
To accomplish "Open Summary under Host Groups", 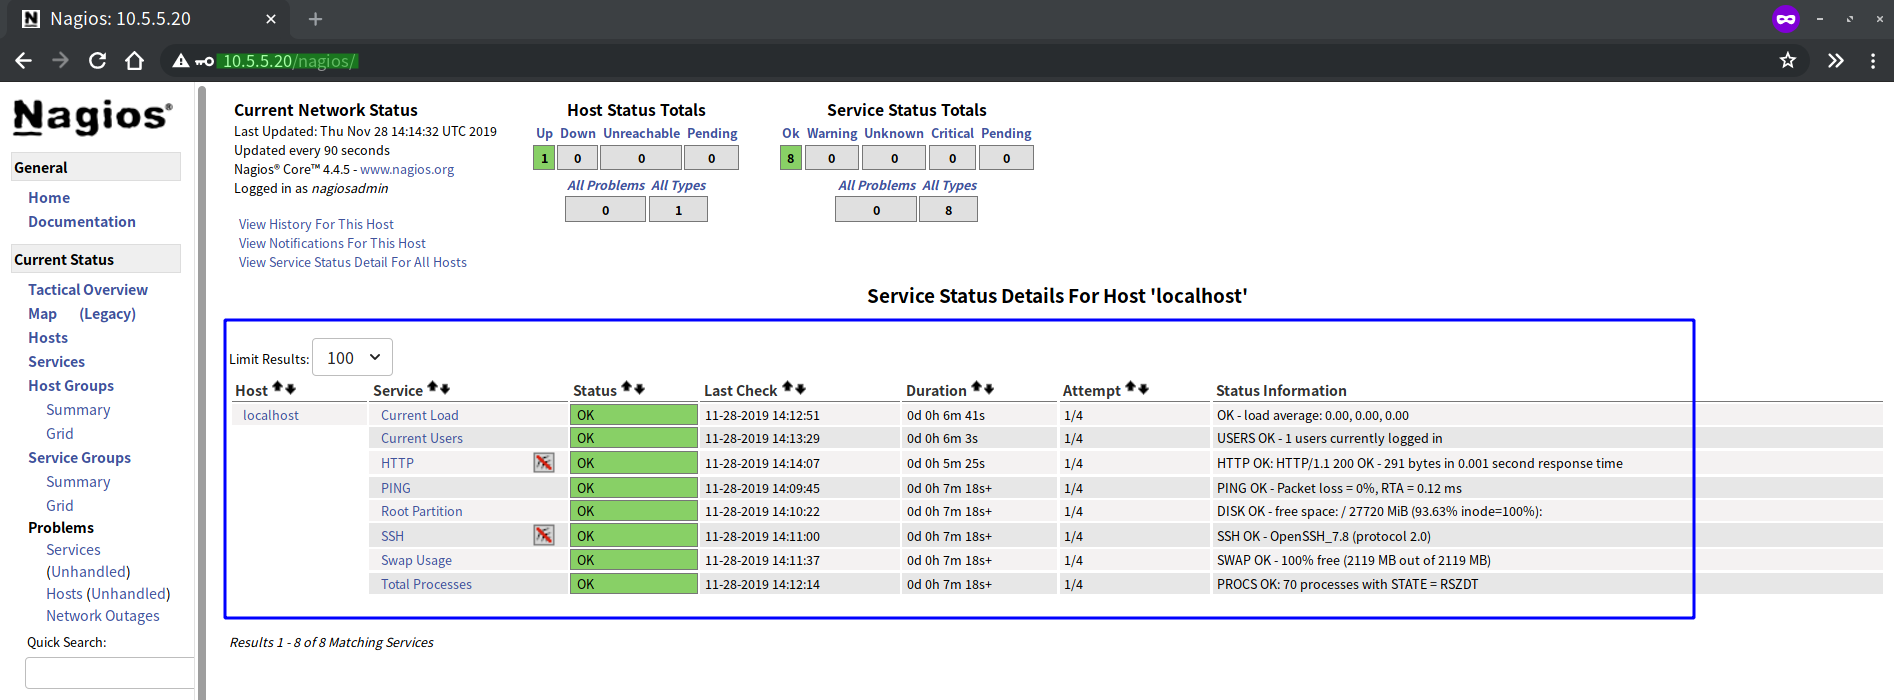I will [78, 410].
